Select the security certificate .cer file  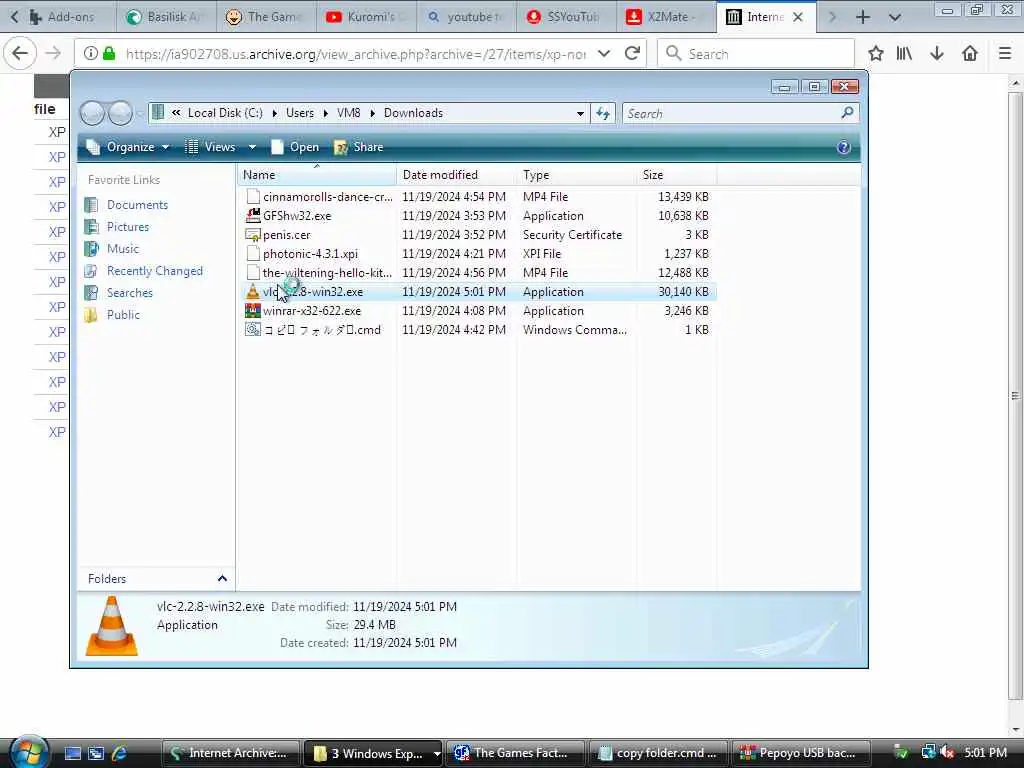pos(477,234)
